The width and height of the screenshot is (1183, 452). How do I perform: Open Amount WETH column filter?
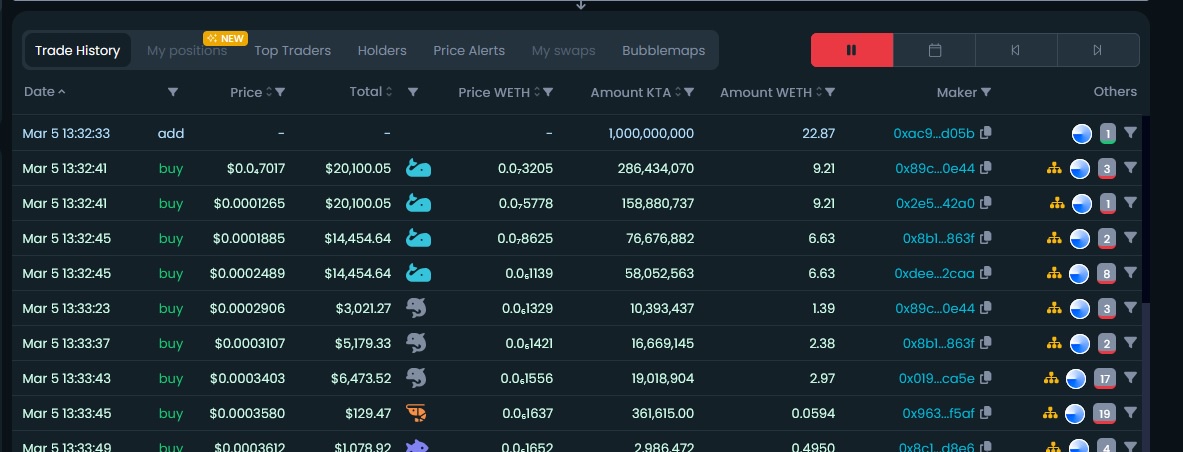830,92
